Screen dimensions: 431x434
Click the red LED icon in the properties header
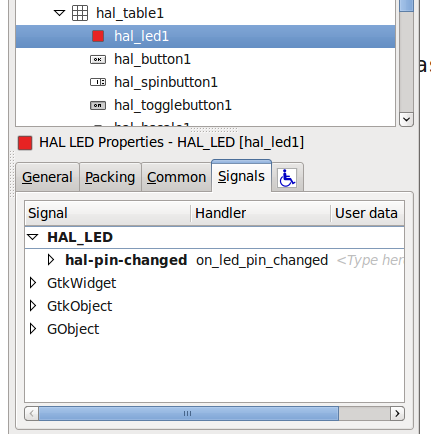point(25,143)
